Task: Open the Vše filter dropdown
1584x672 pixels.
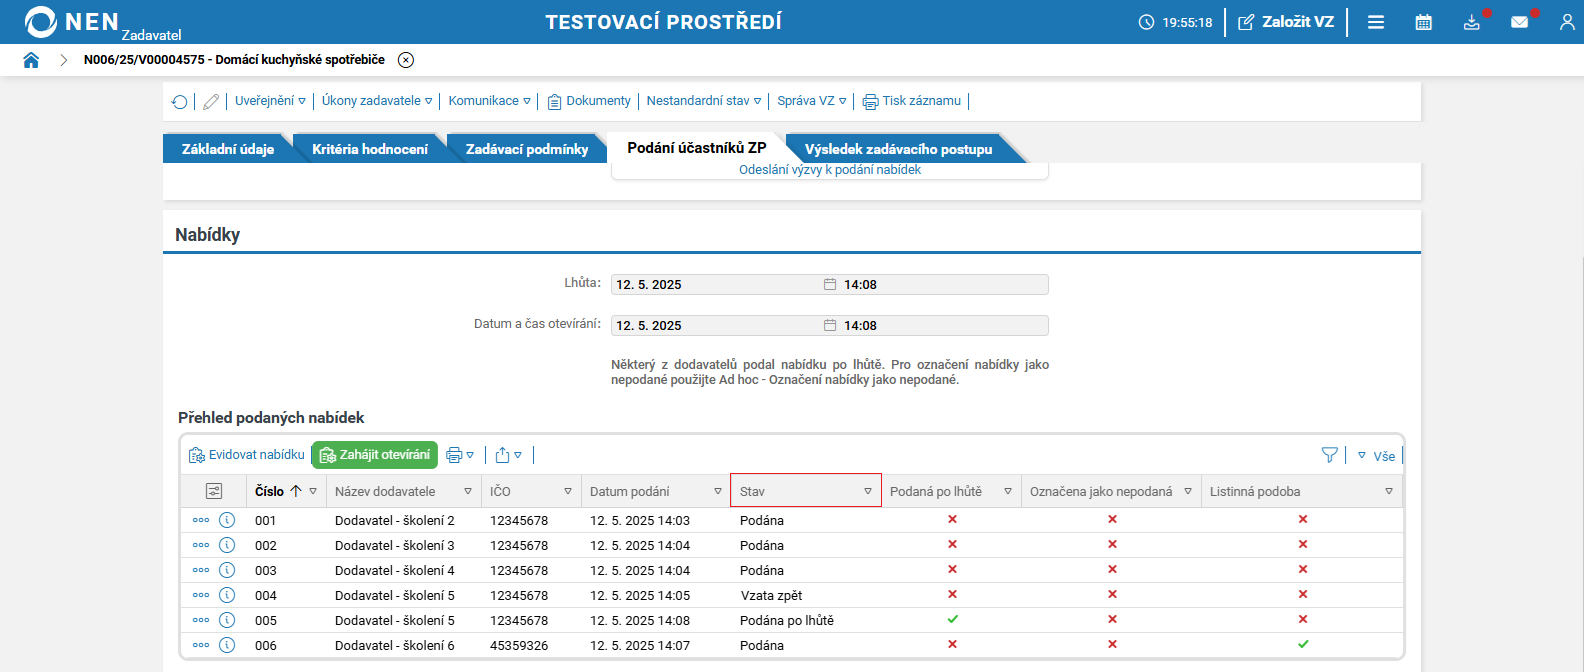Action: click(x=1376, y=456)
